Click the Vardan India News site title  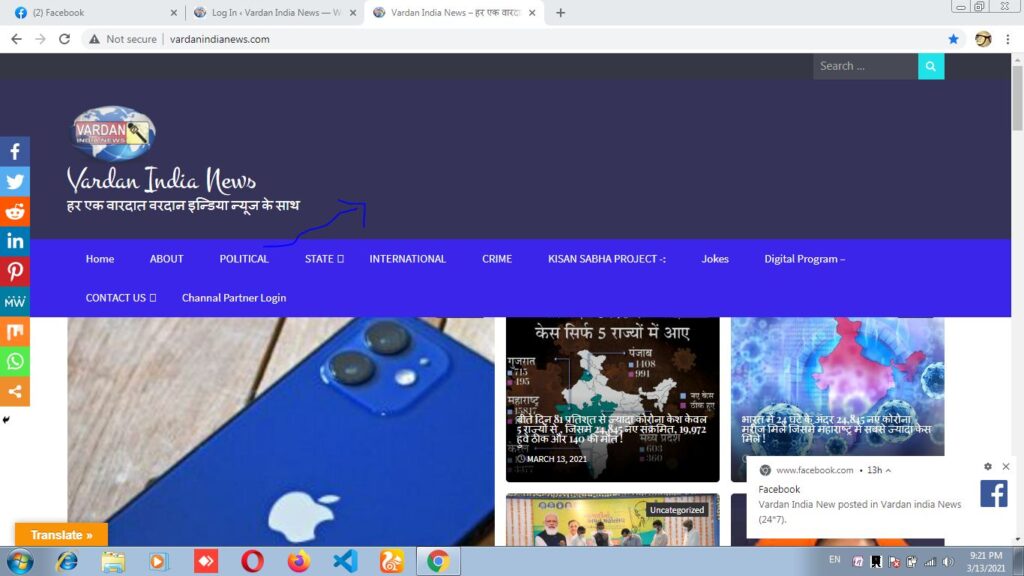[x=161, y=180]
